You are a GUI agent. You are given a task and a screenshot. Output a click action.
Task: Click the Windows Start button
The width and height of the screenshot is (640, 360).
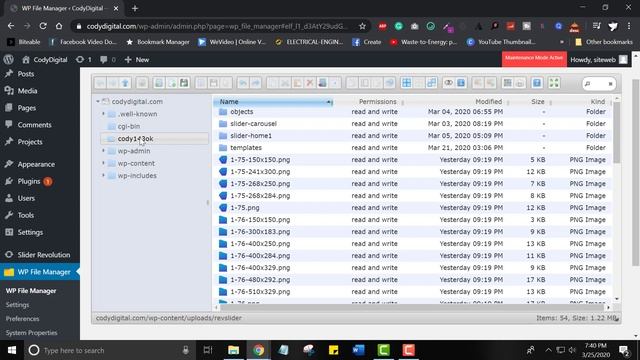click(x=12, y=350)
